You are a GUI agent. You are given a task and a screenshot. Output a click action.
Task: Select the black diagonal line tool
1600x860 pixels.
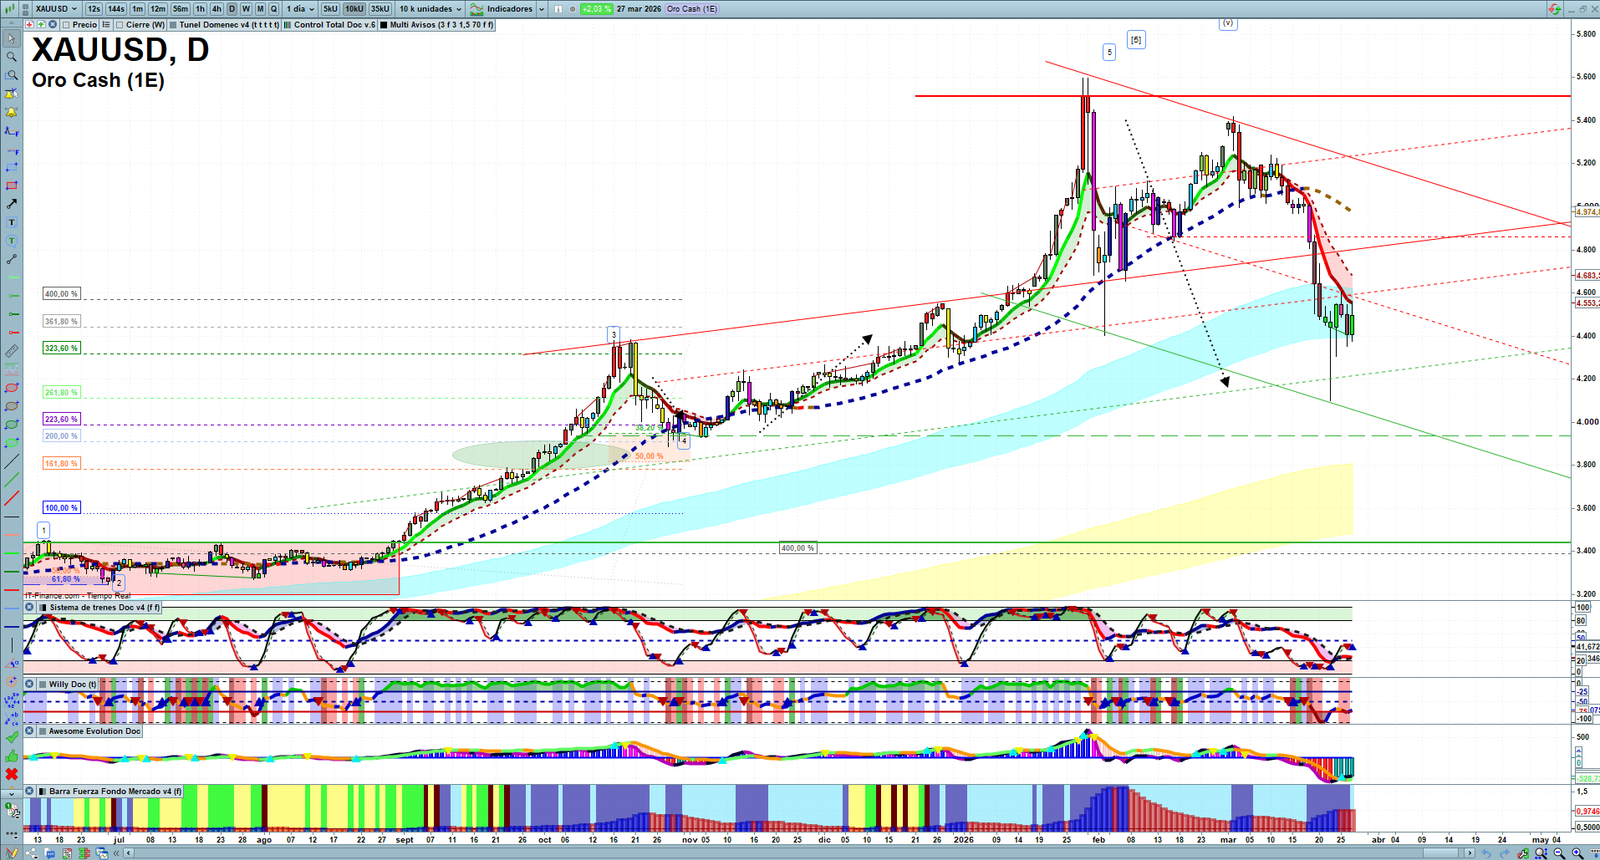(11, 461)
